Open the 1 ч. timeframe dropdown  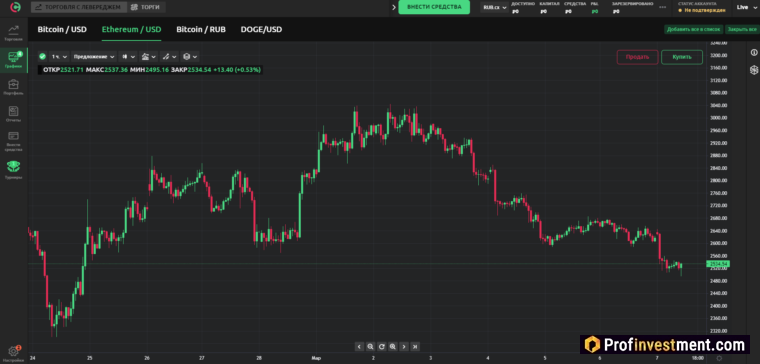(x=59, y=56)
